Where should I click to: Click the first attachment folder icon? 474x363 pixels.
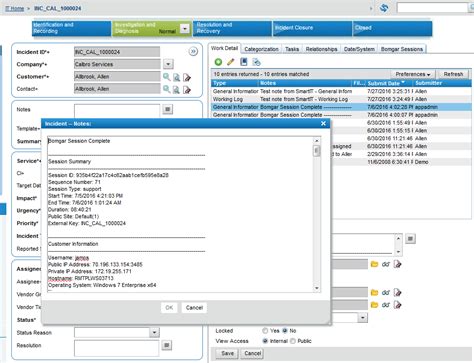374,264
